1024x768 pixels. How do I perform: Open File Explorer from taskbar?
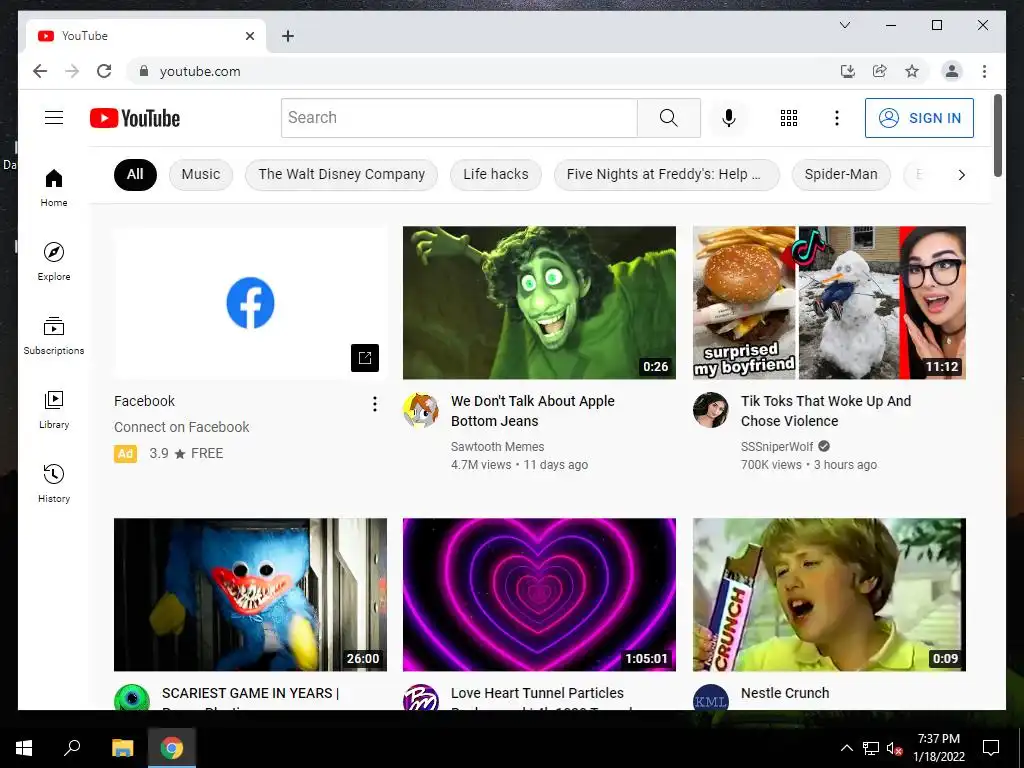(122, 748)
